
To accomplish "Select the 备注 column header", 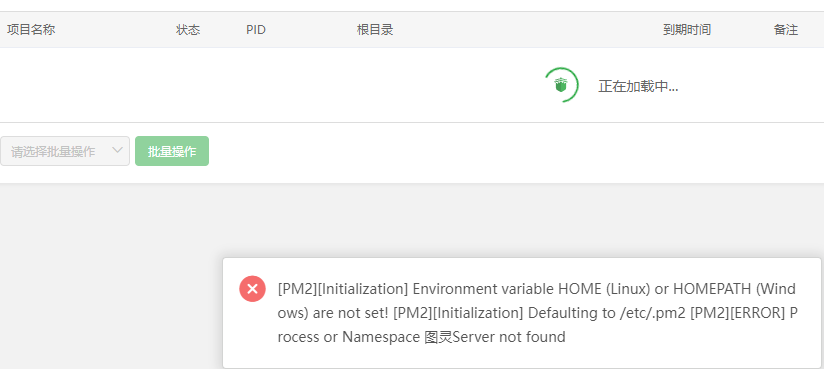I will (786, 30).
